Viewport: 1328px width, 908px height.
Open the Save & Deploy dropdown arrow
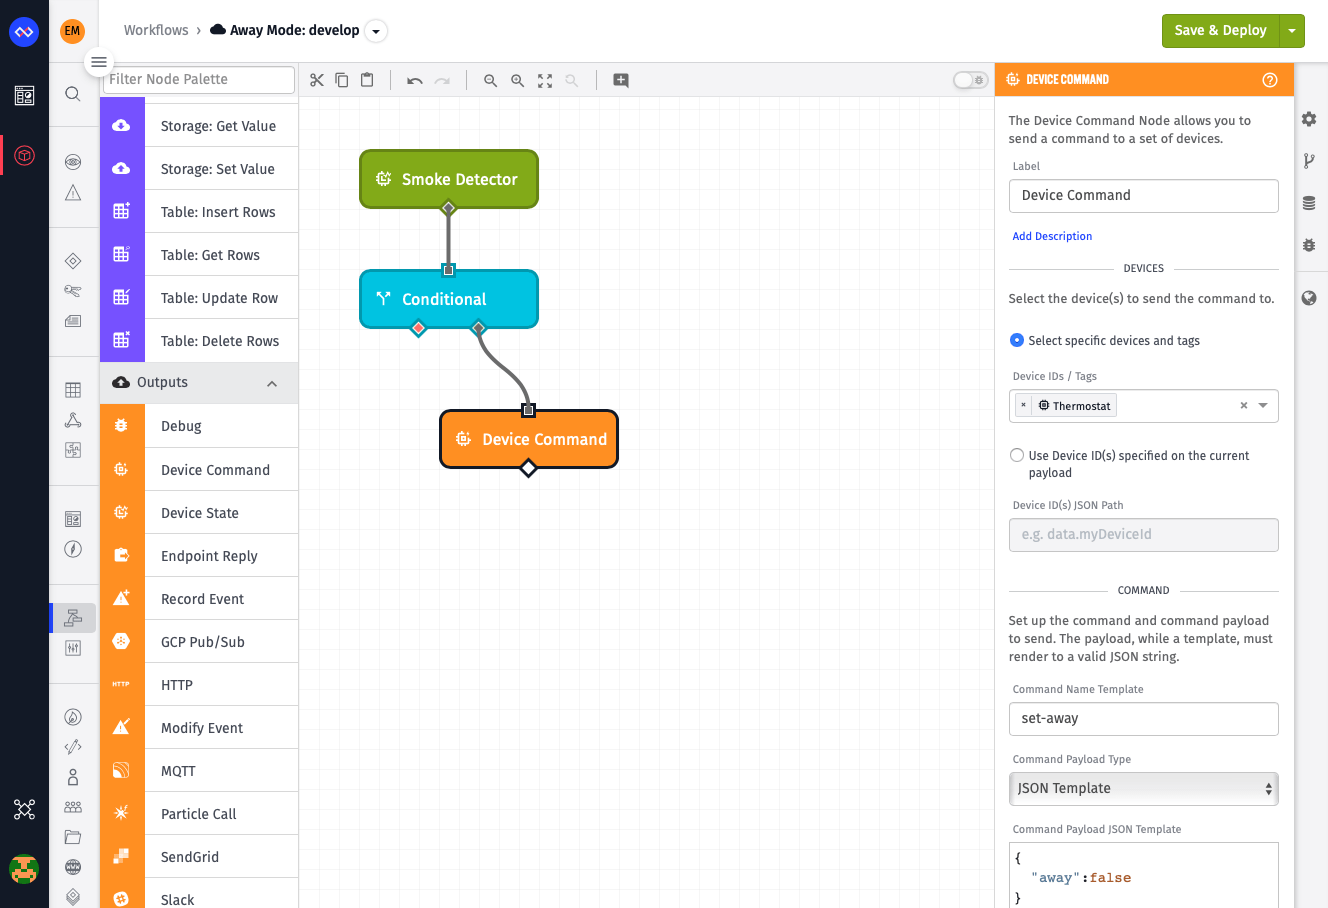pos(1292,31)
